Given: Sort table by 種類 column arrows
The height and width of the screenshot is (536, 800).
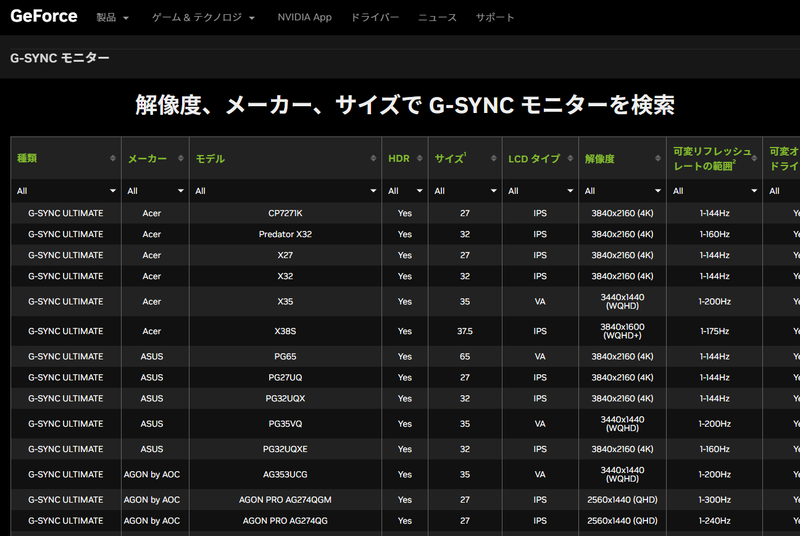Looking at the screenshot, I should 113,158.
